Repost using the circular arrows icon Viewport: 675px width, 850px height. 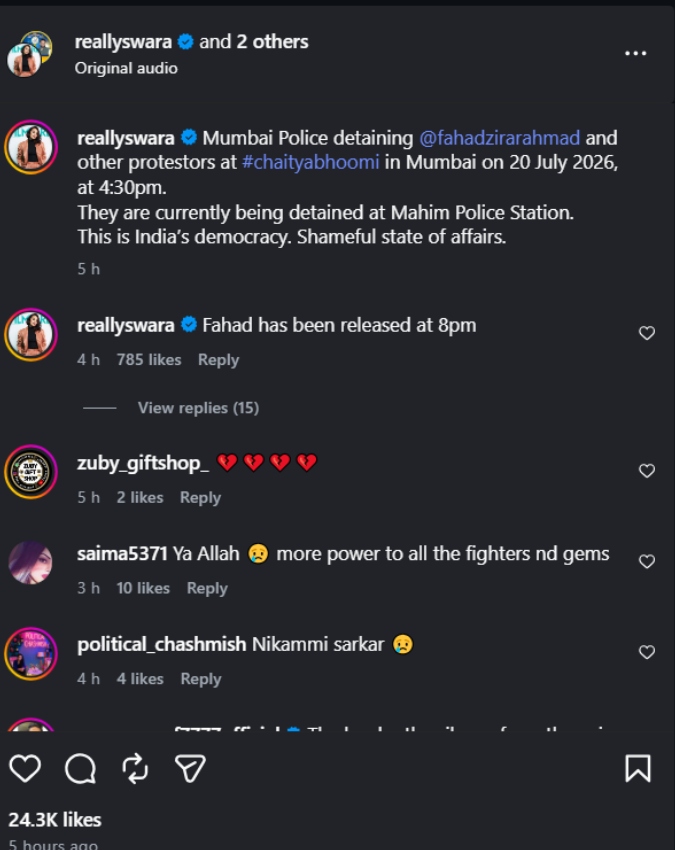tap(135, 768)
